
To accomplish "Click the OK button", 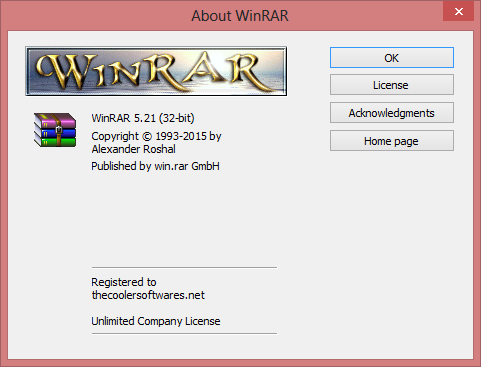I will (392, 58).
